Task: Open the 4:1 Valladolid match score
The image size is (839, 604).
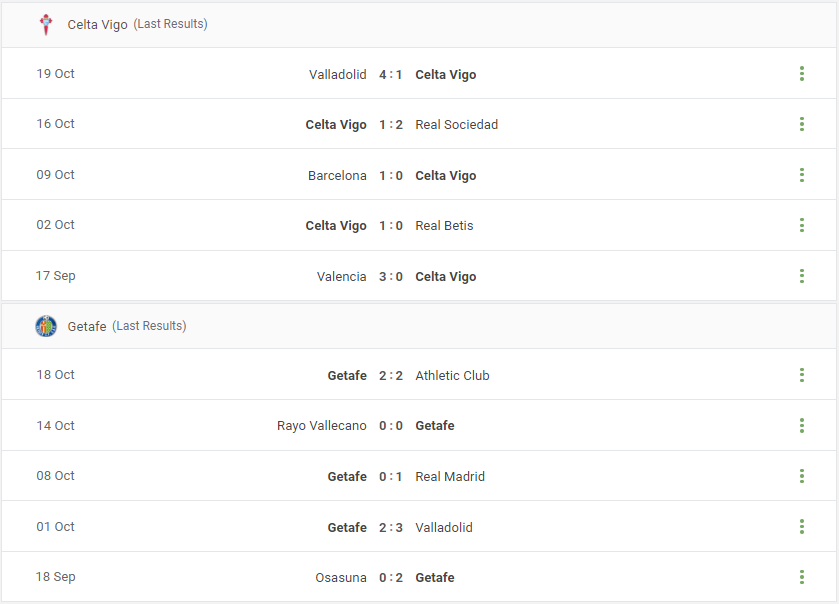Action: click(391, 74)
